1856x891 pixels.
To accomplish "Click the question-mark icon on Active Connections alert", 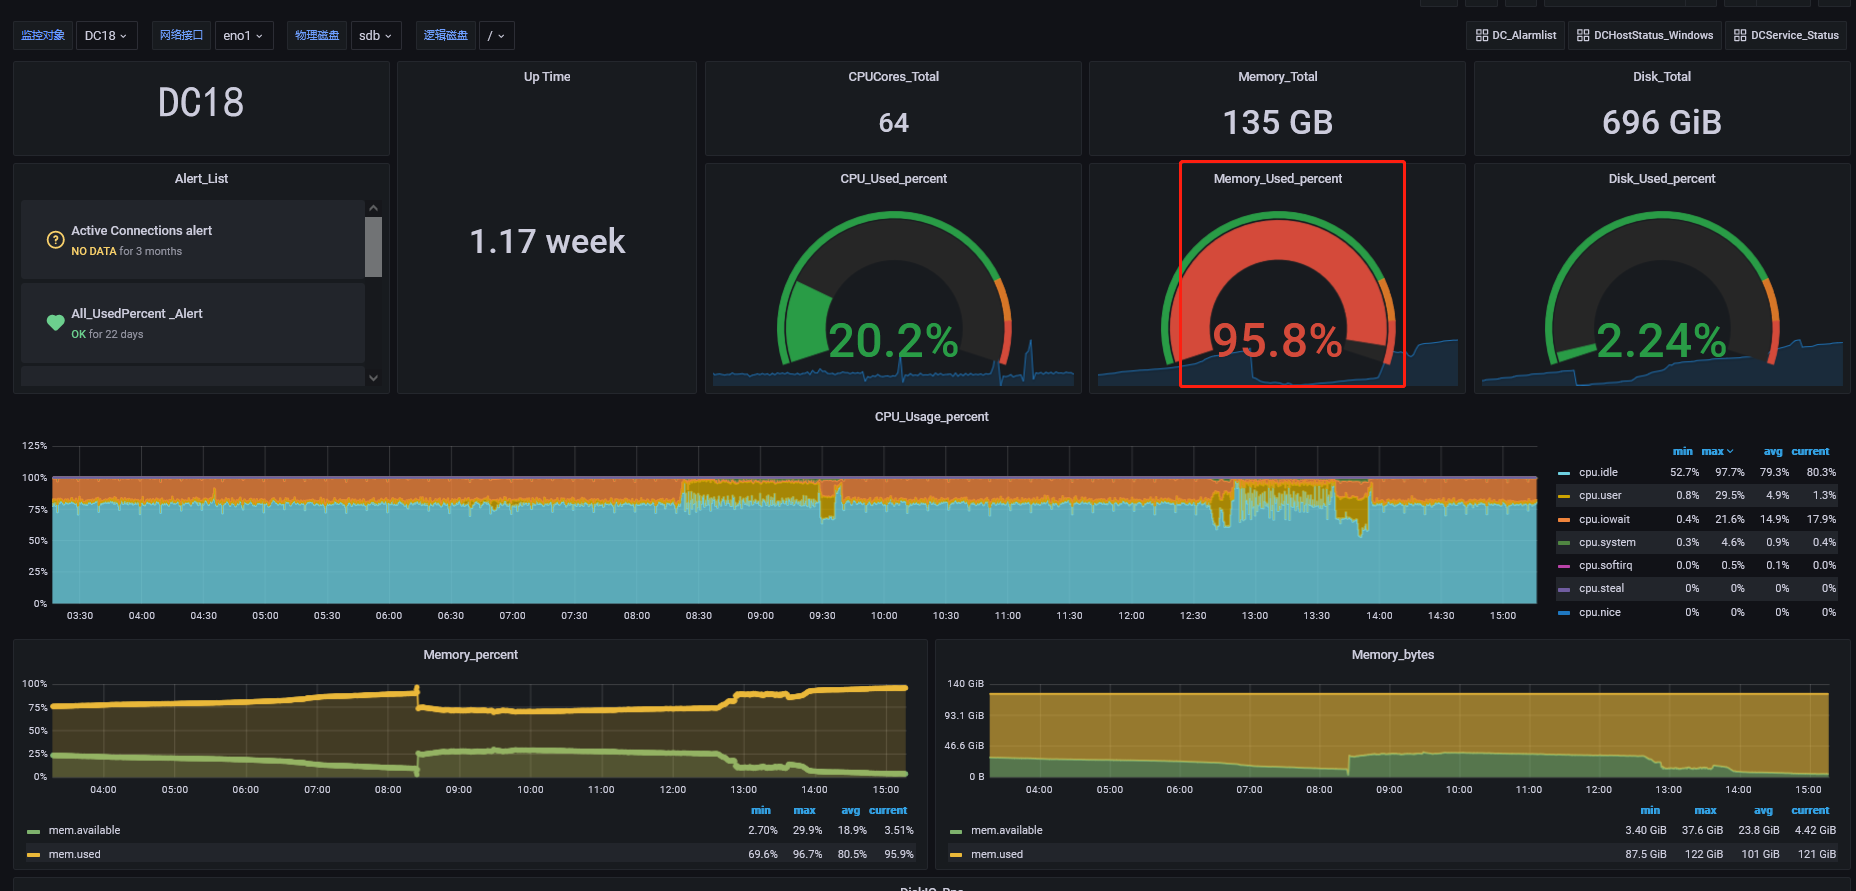I will [56, 240].
